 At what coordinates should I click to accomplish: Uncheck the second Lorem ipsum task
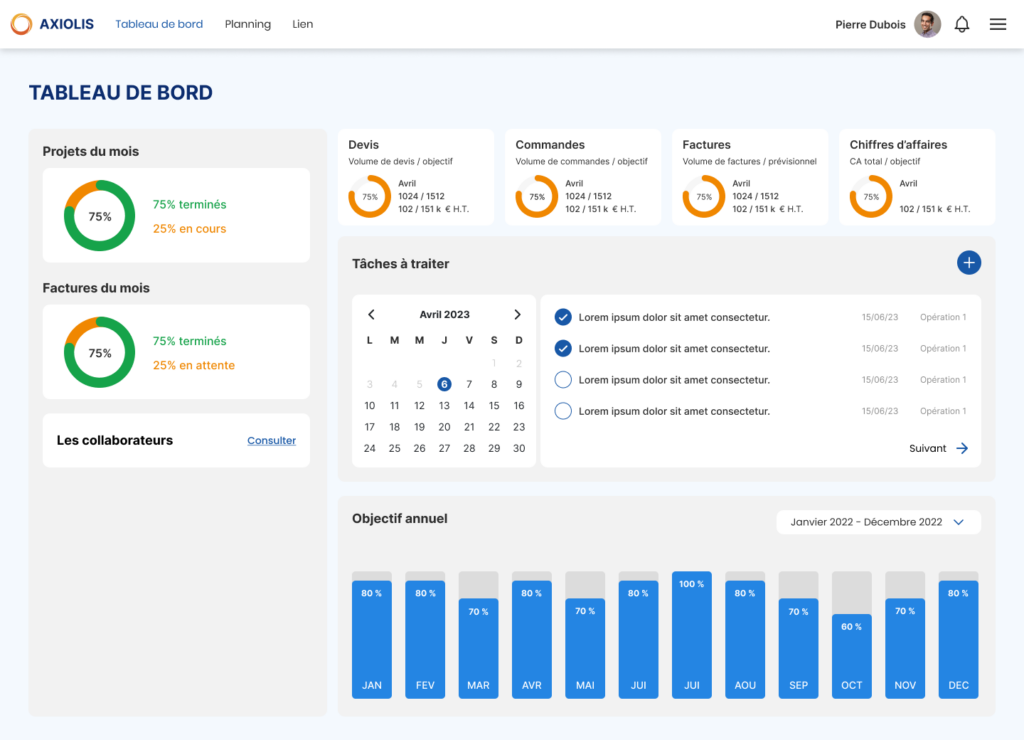[x=563, y=349]
